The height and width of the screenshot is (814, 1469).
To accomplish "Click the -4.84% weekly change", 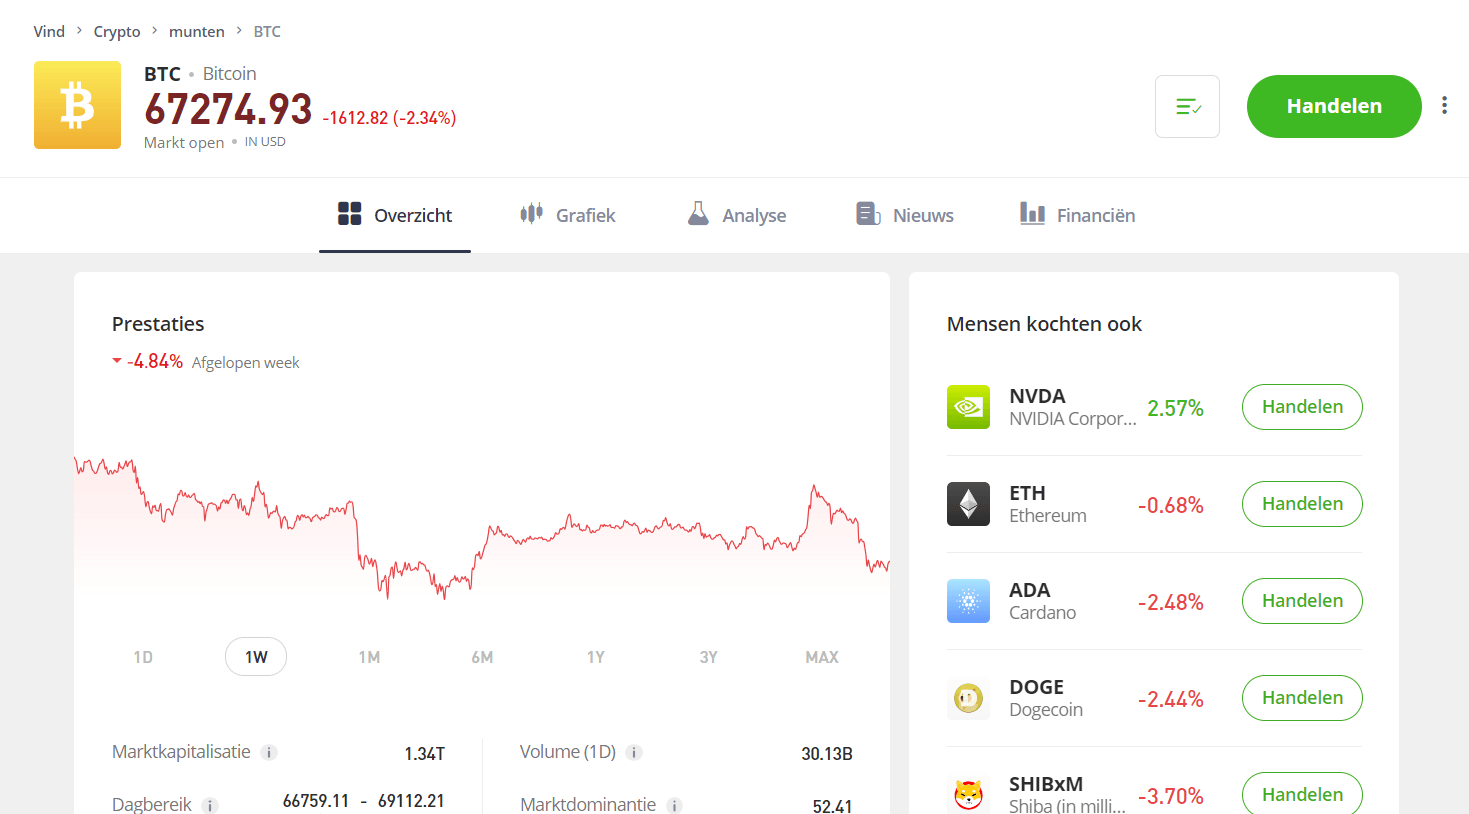I will 155,361.
